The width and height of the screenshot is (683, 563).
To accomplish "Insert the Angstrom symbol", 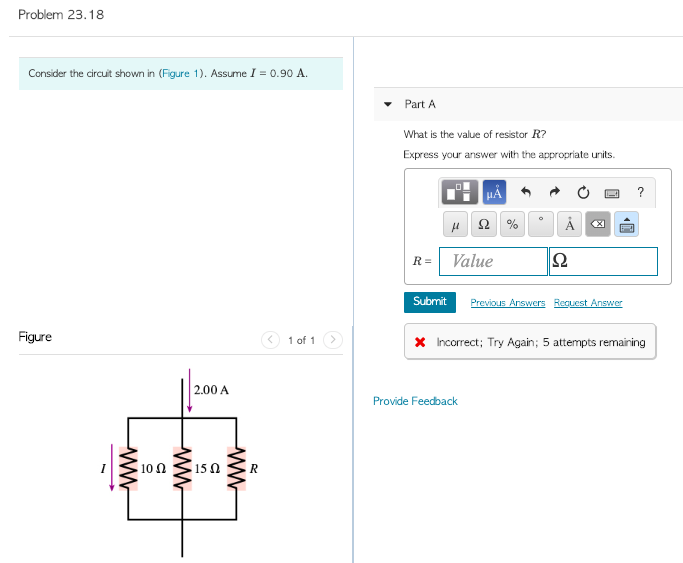I will coord(569,224).
